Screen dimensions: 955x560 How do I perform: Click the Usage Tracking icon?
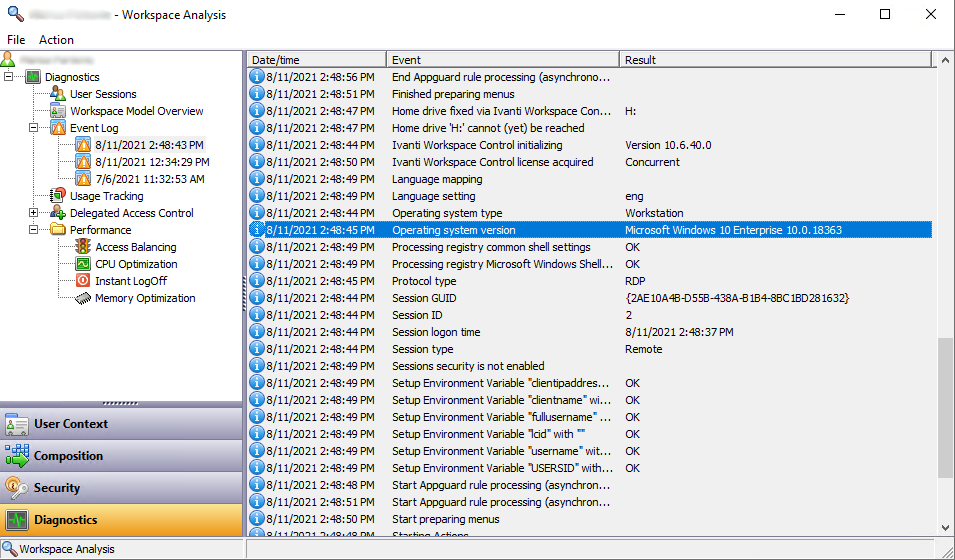tap(58, 196)
